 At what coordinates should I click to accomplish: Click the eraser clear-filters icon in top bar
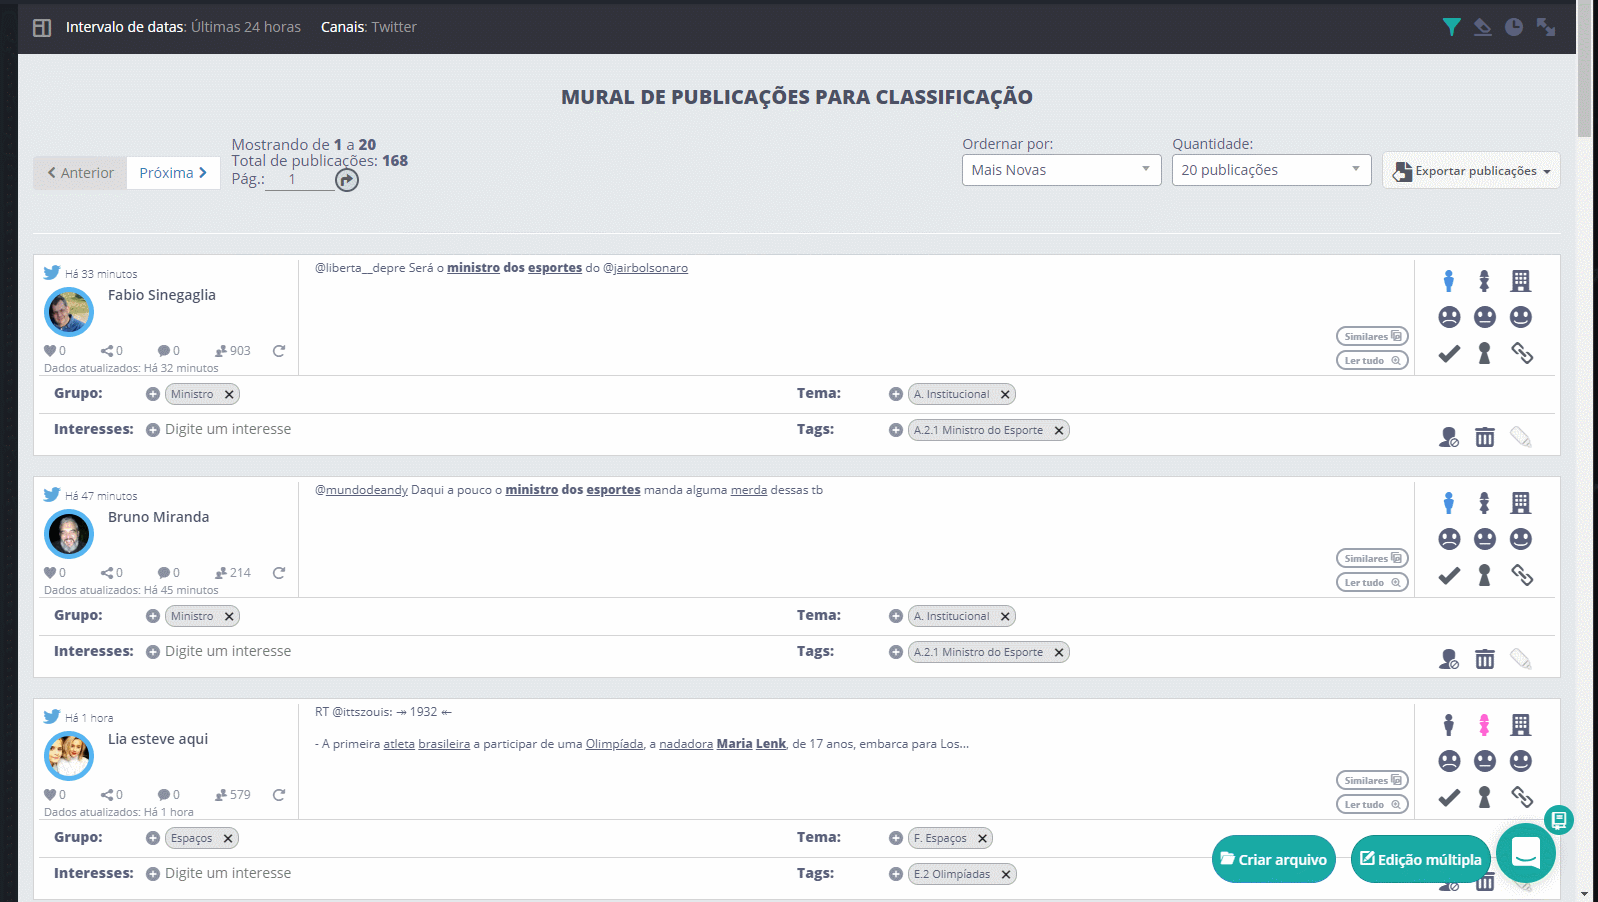tap(1482, 27)
